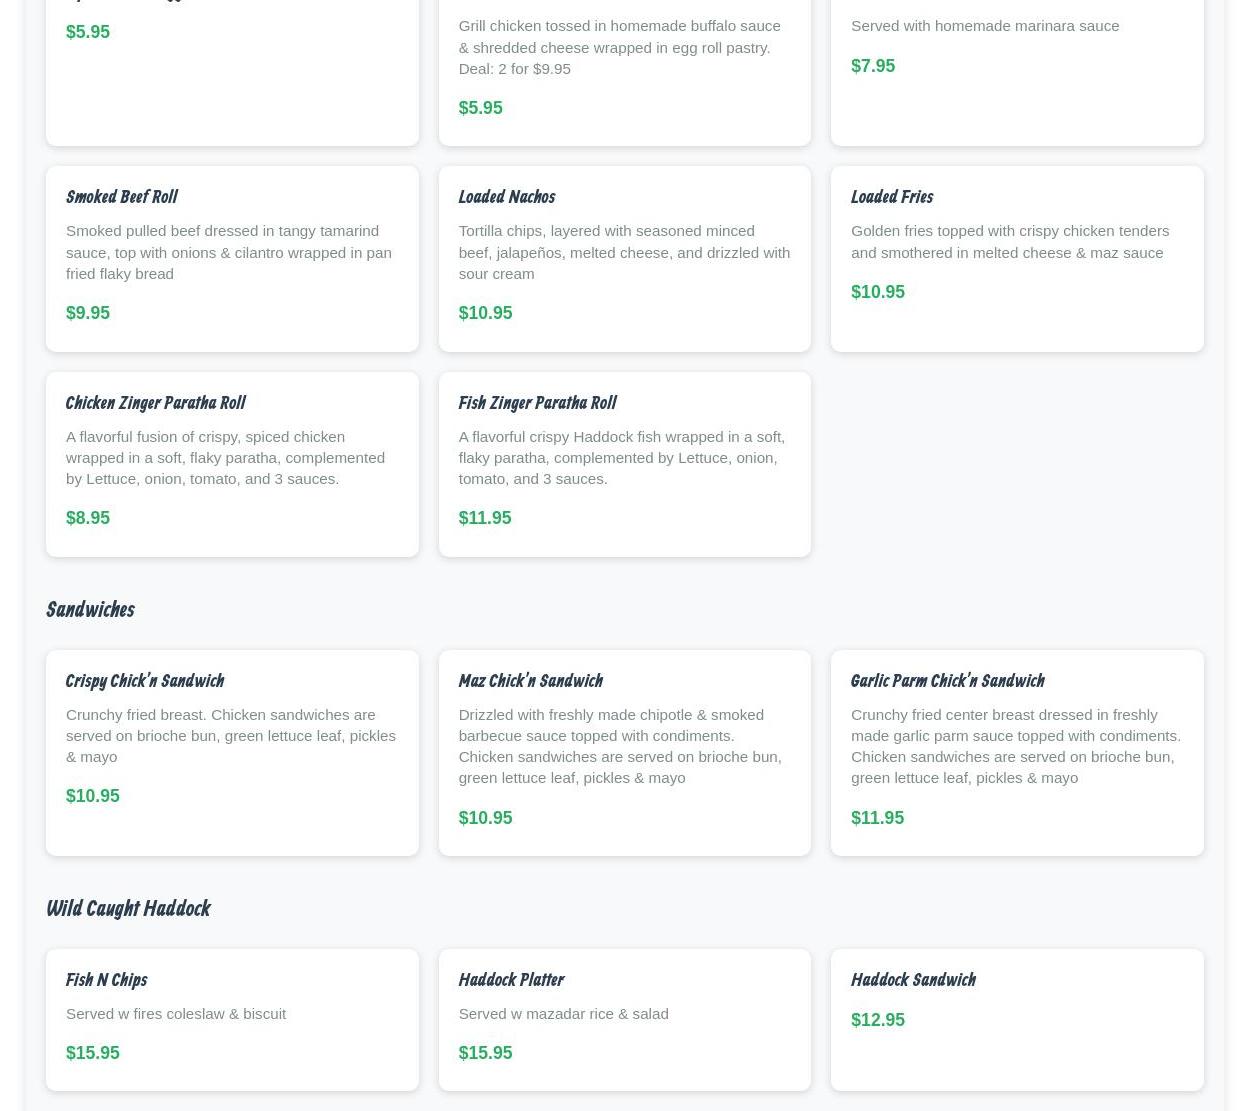
Task: Select Fish Zinger Paratha Roll title
Action: [536, 403]
